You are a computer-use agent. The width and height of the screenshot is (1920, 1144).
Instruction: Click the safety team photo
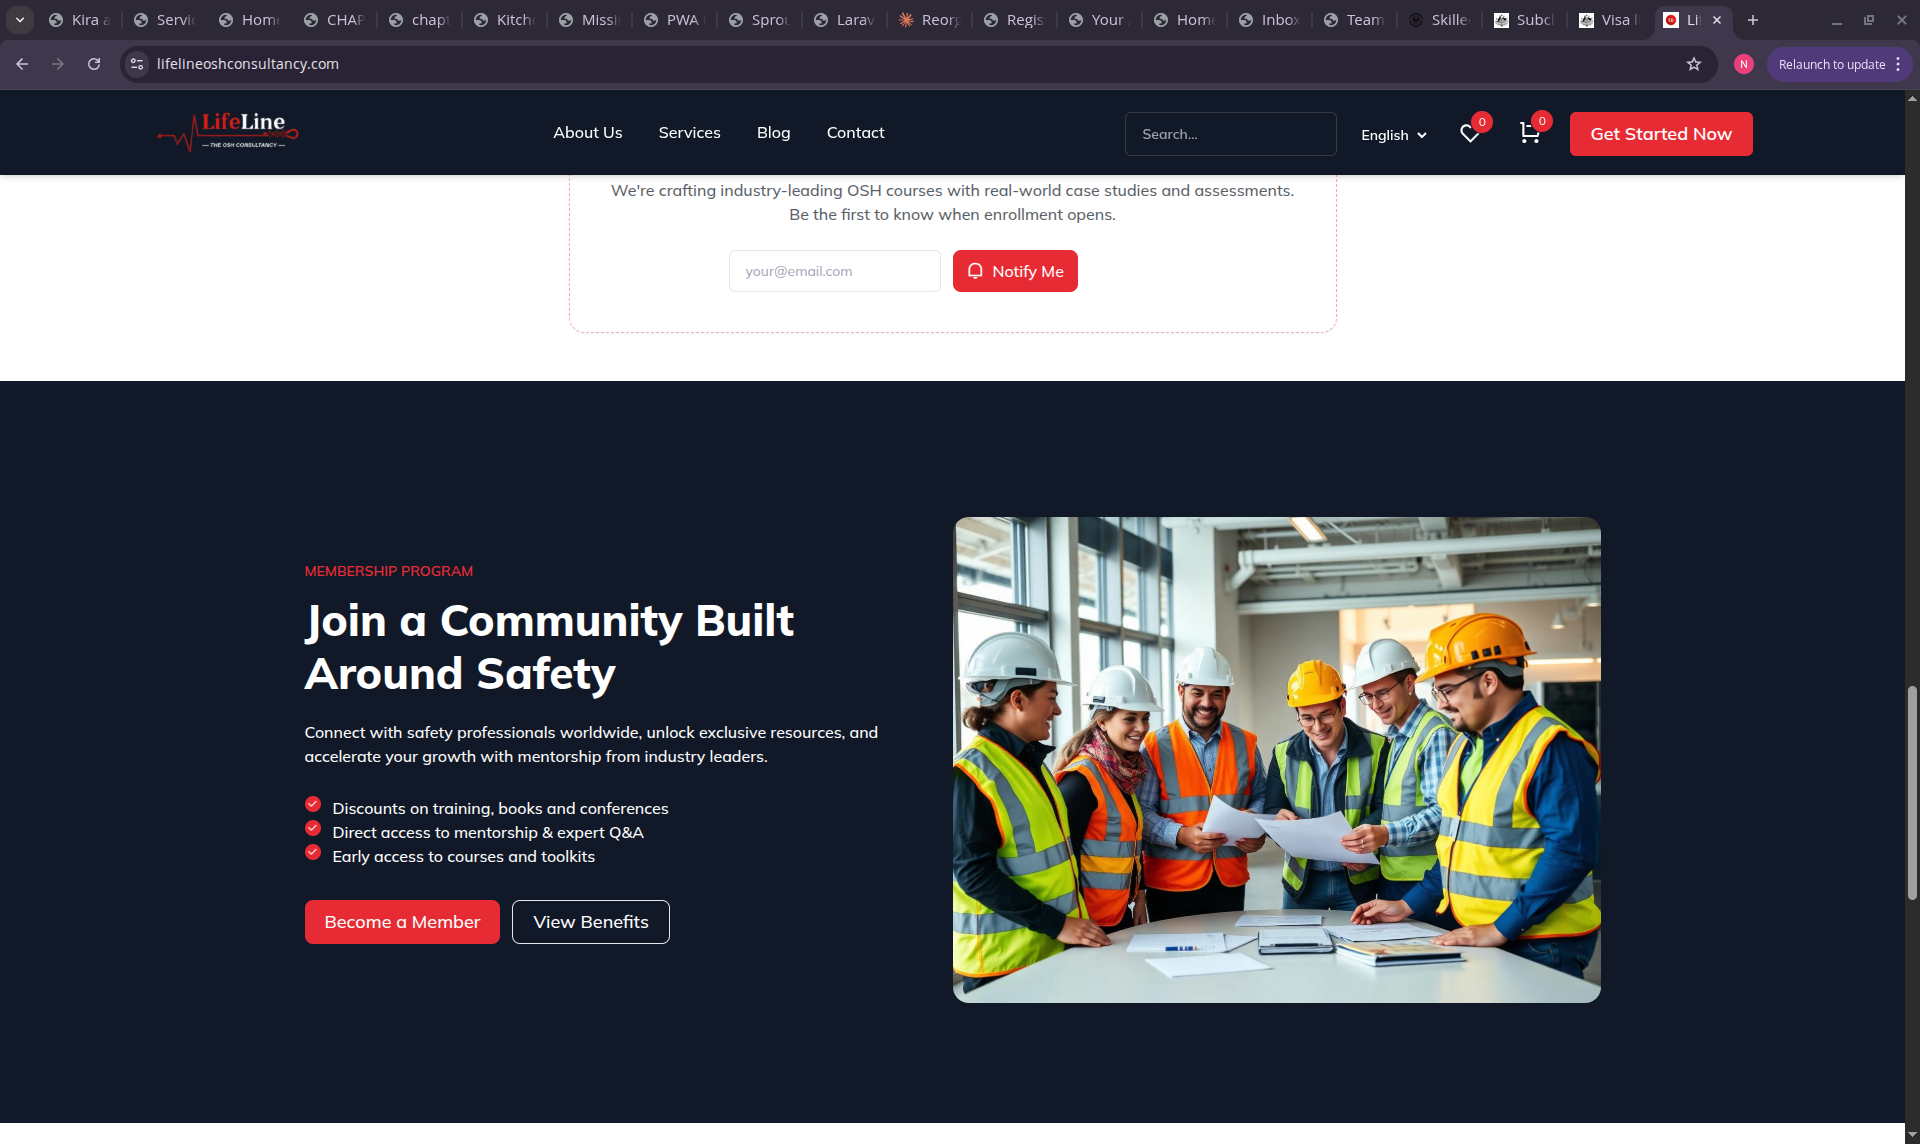(x=1277, y=760)
